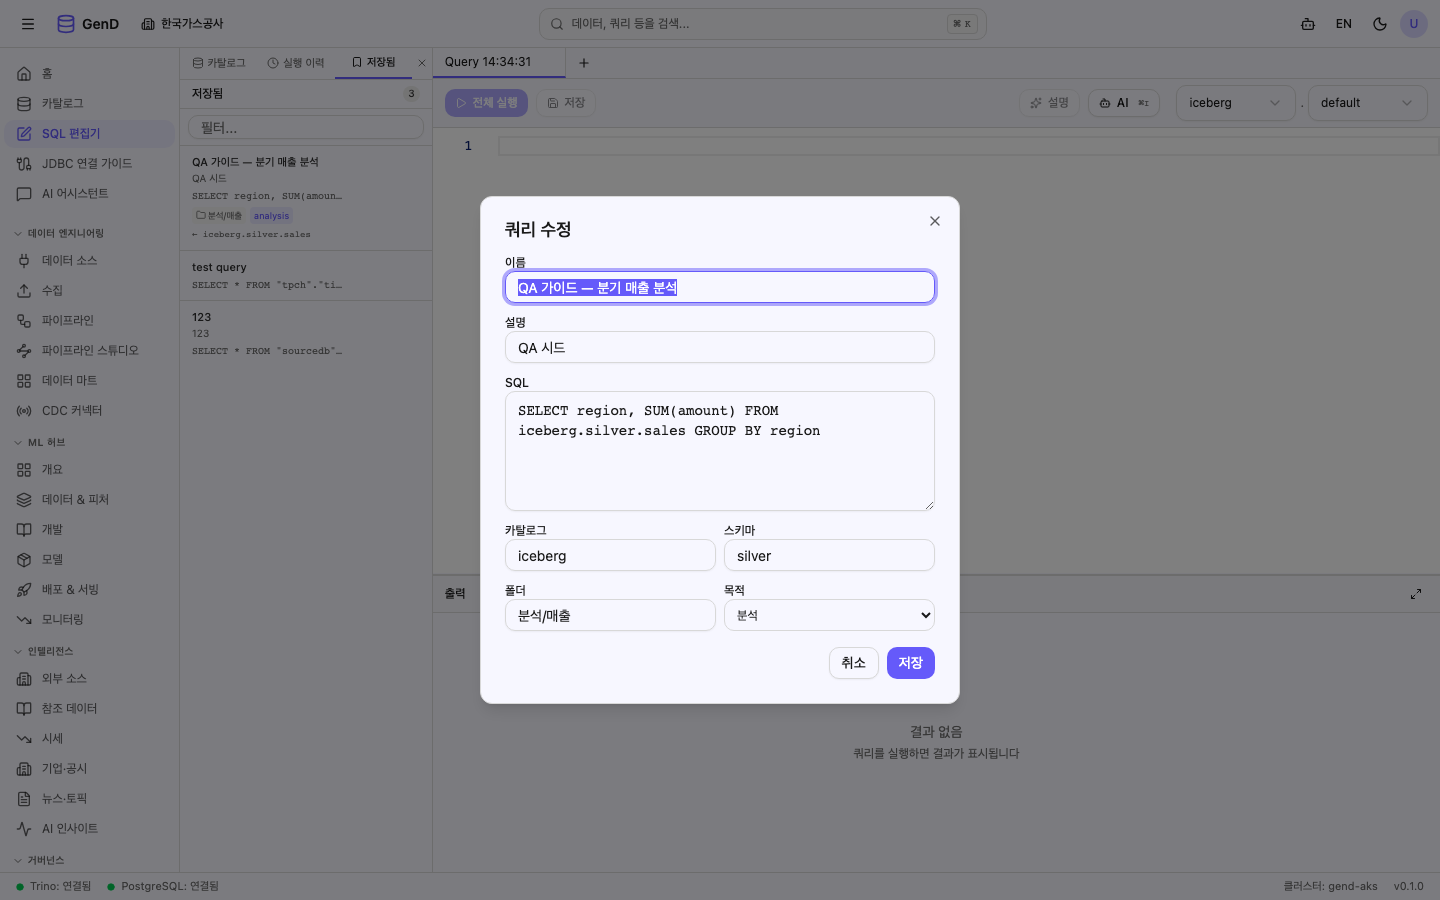The image size is (1440, 900).
Task: Open AI 인사이트 page
Action: pyautogui.click(x=90, y=828)
